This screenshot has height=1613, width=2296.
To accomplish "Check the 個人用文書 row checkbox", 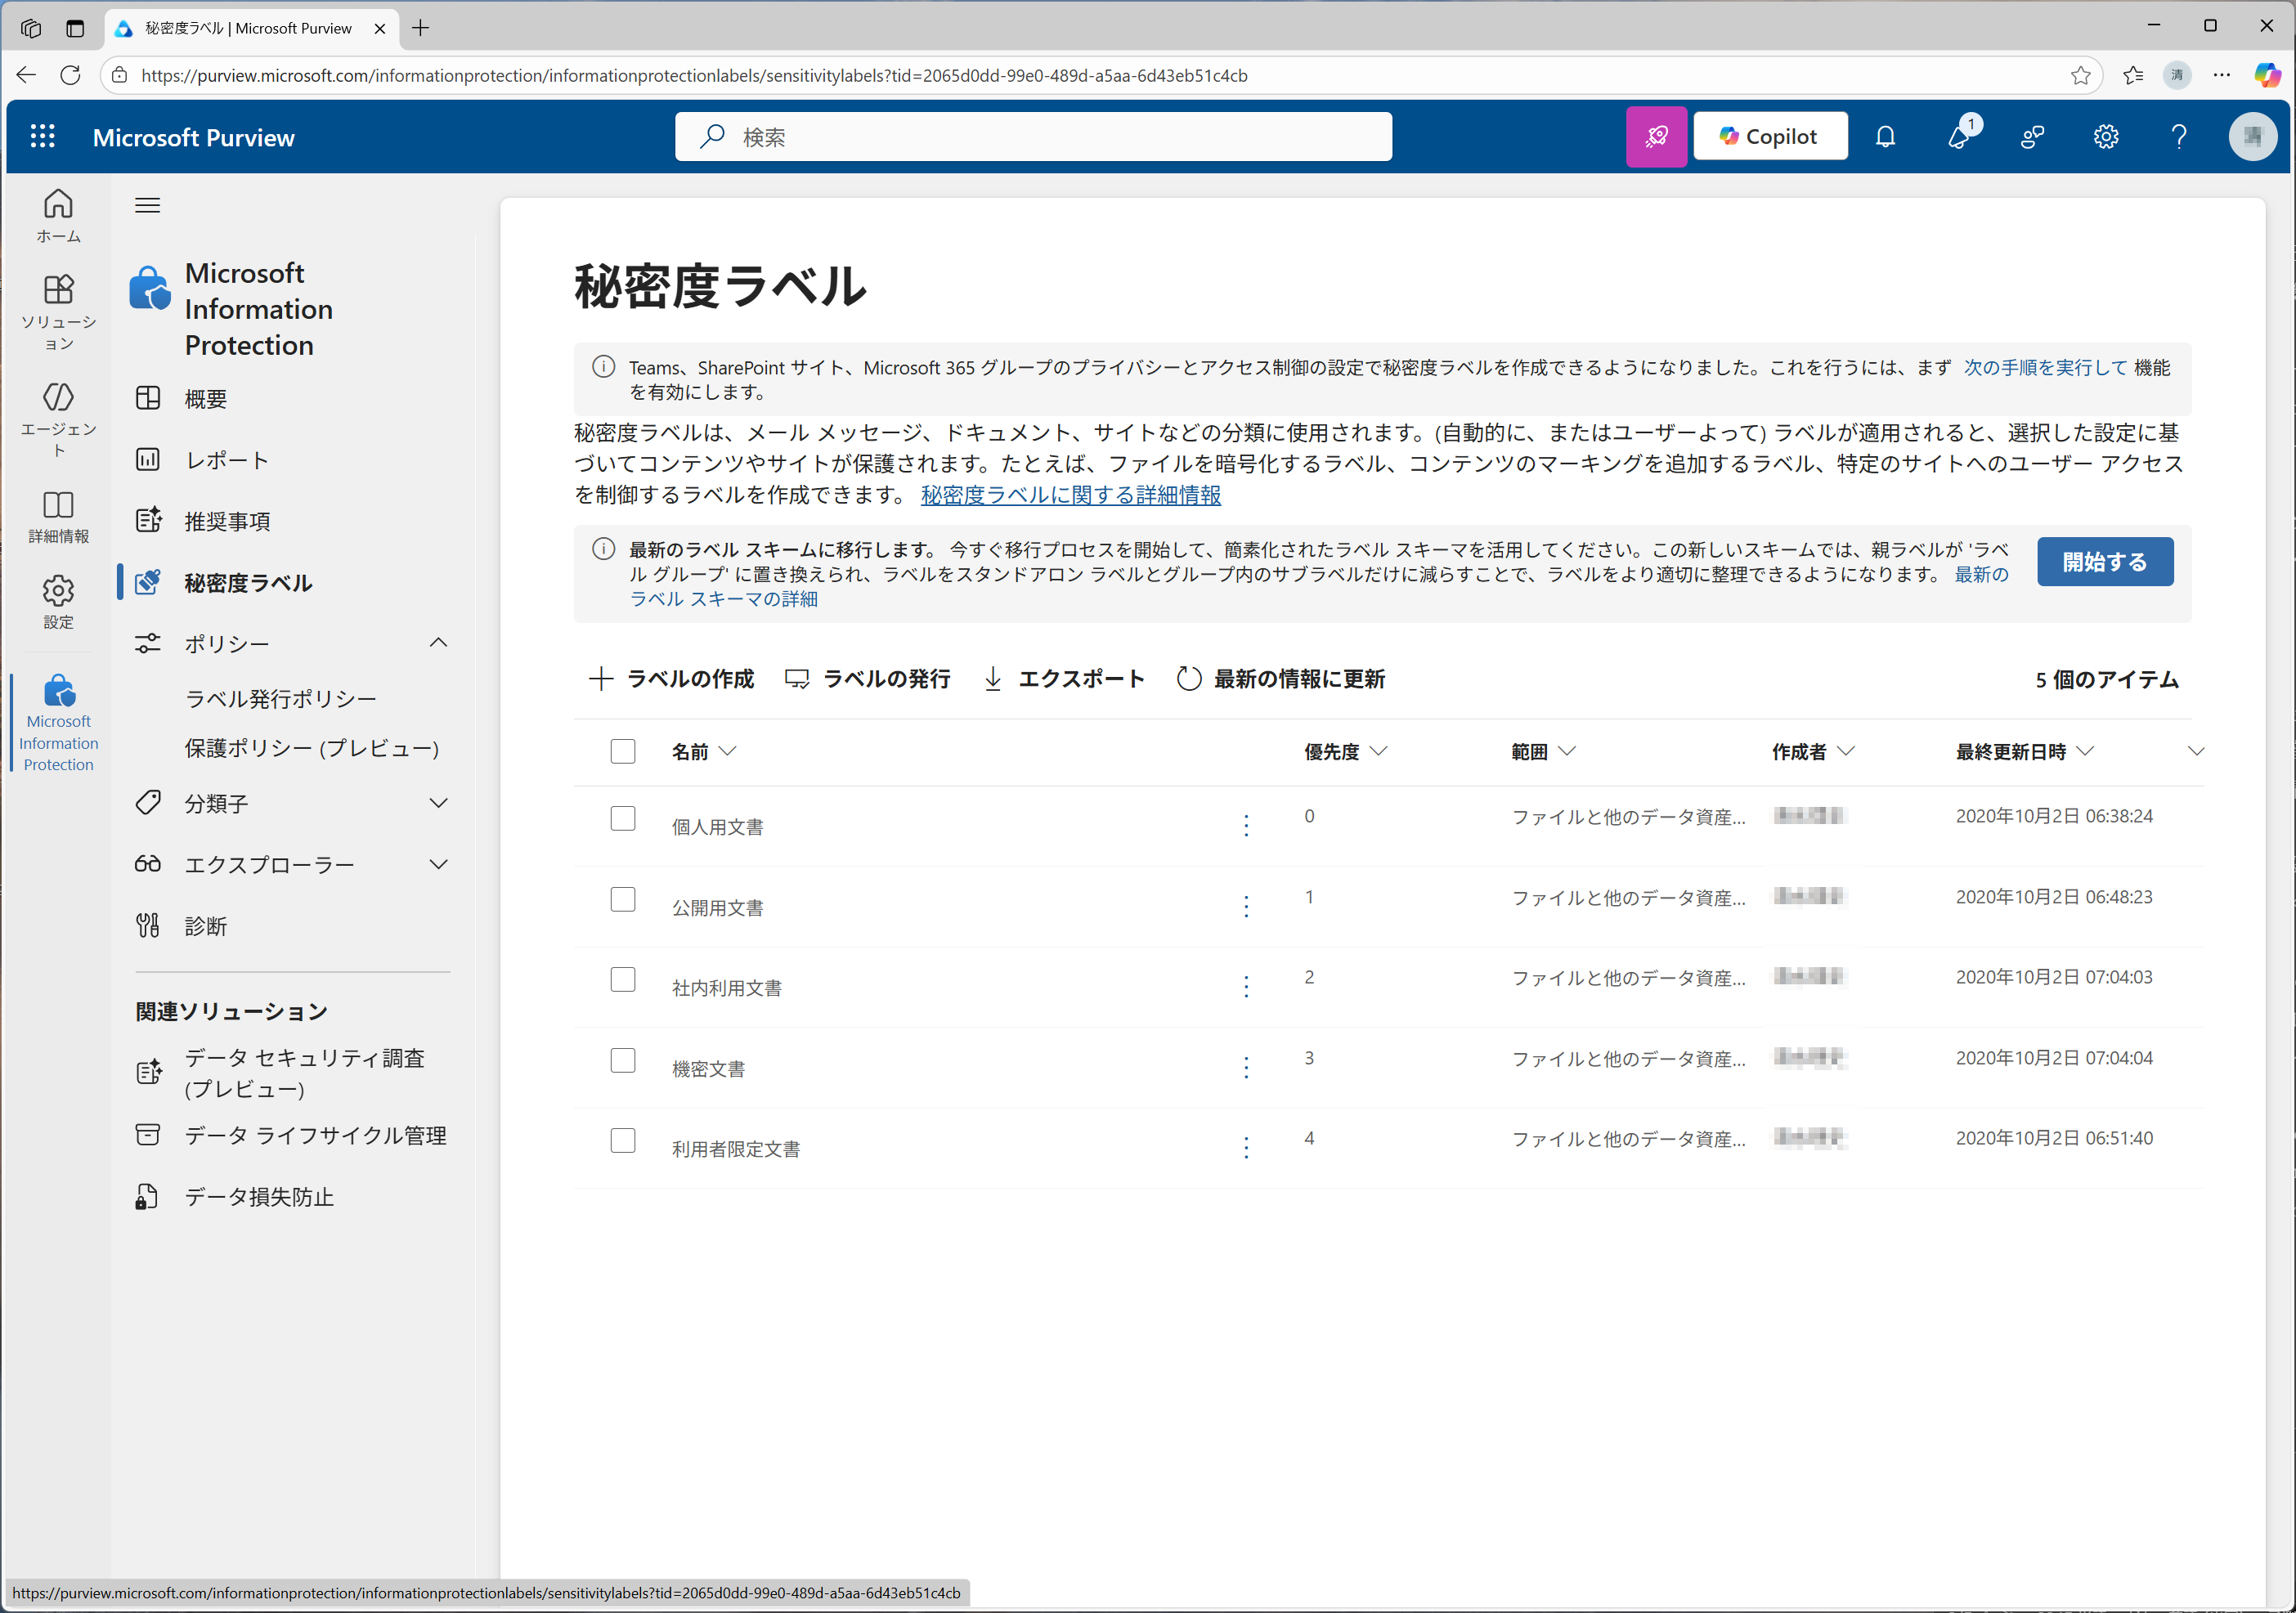I will click(623, 817).
